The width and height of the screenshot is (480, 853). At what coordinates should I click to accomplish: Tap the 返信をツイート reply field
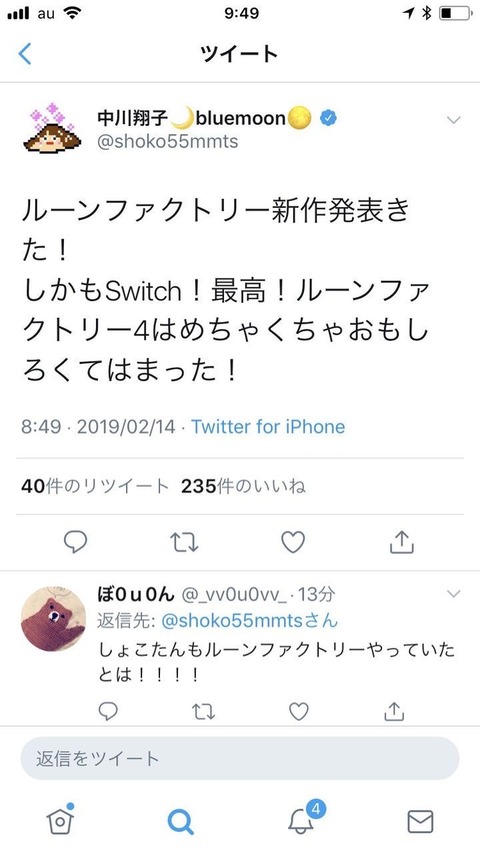[239, 758]
